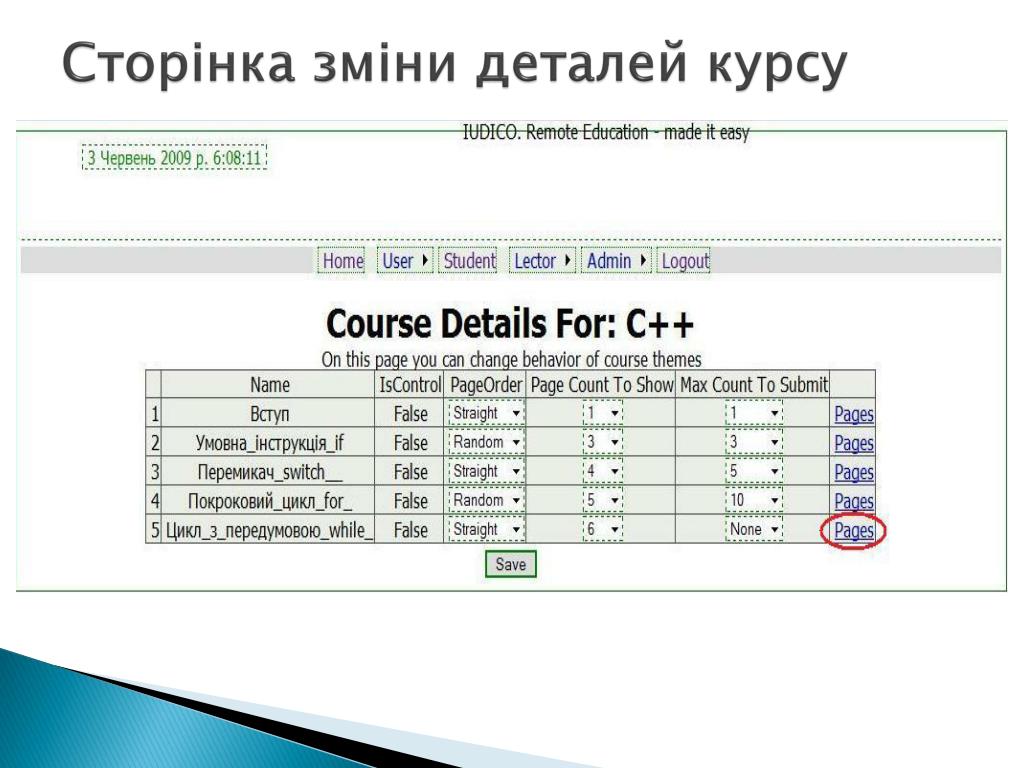1024x768 pixels.
Task: Click the PageOrder column header
Action: (x=487, y=385)
